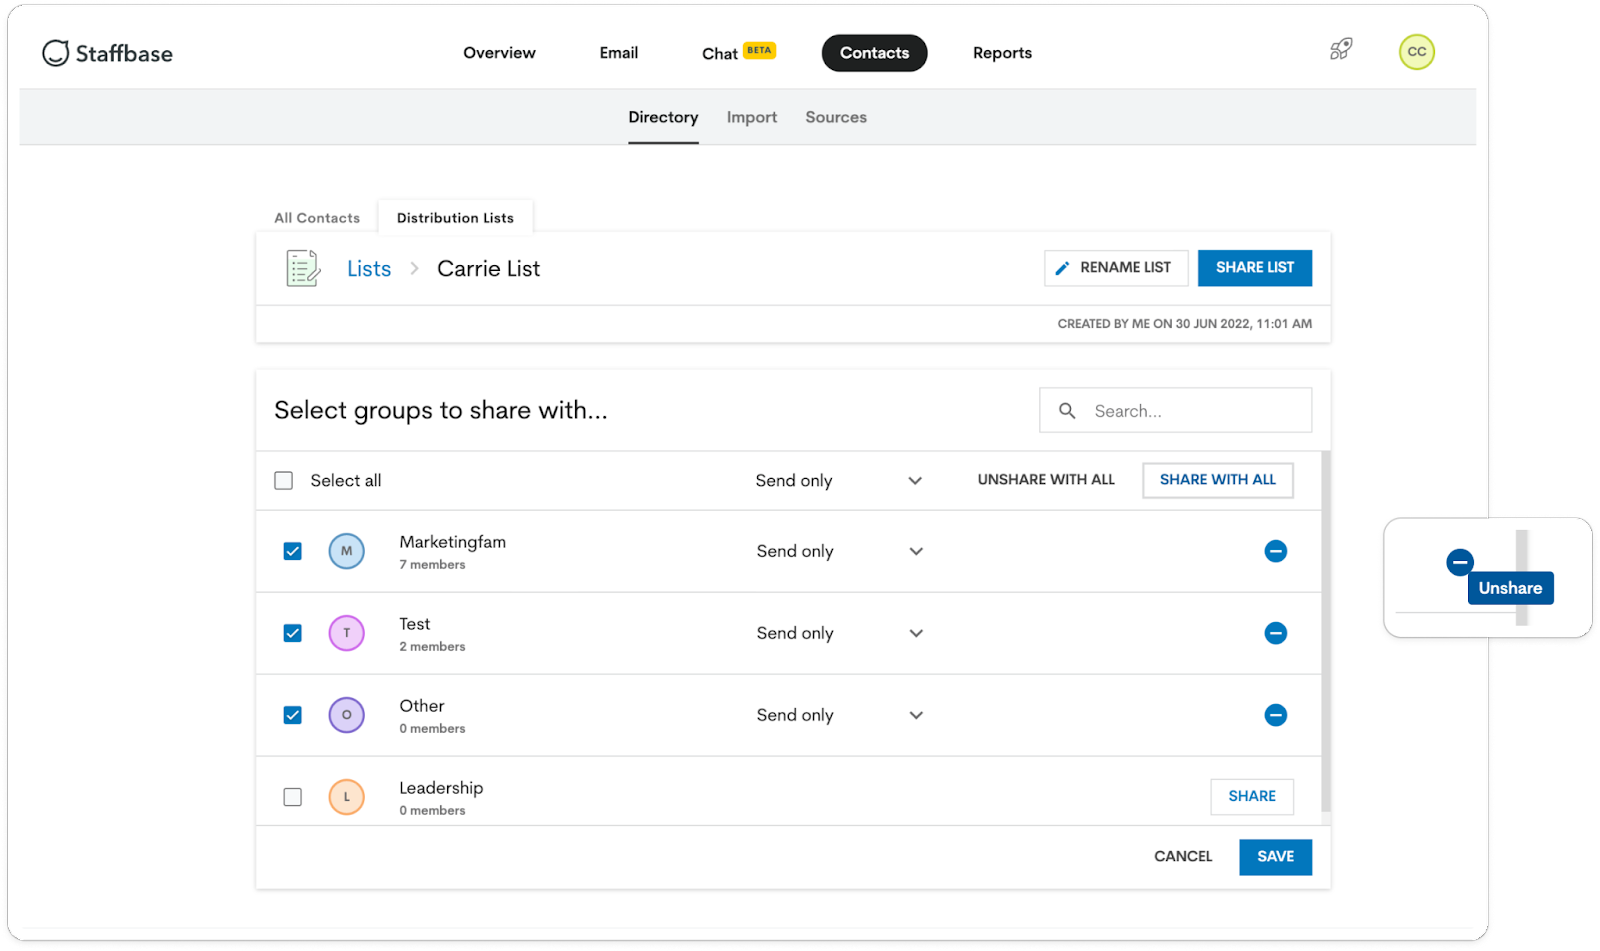
Task: Cancel the sharing changes
Action: click(1183, 857)
